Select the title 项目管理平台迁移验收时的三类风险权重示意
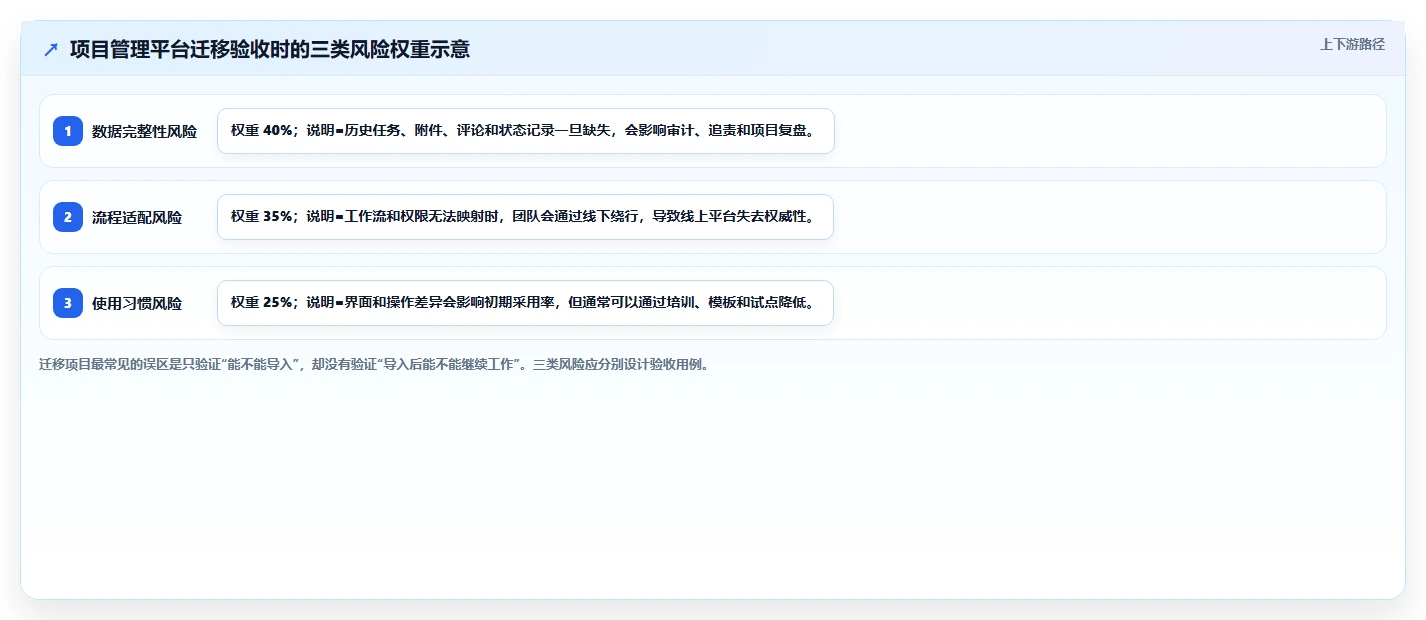 coord(270,49)
